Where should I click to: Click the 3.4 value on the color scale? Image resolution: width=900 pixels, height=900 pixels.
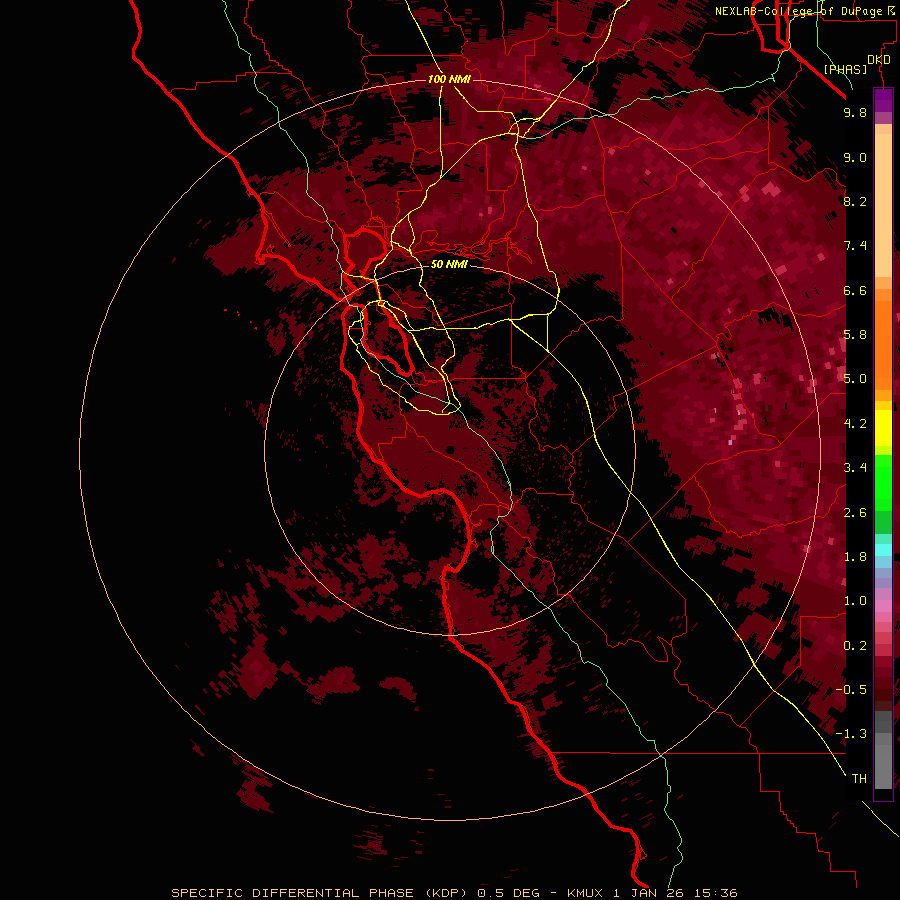coord(855,468)
